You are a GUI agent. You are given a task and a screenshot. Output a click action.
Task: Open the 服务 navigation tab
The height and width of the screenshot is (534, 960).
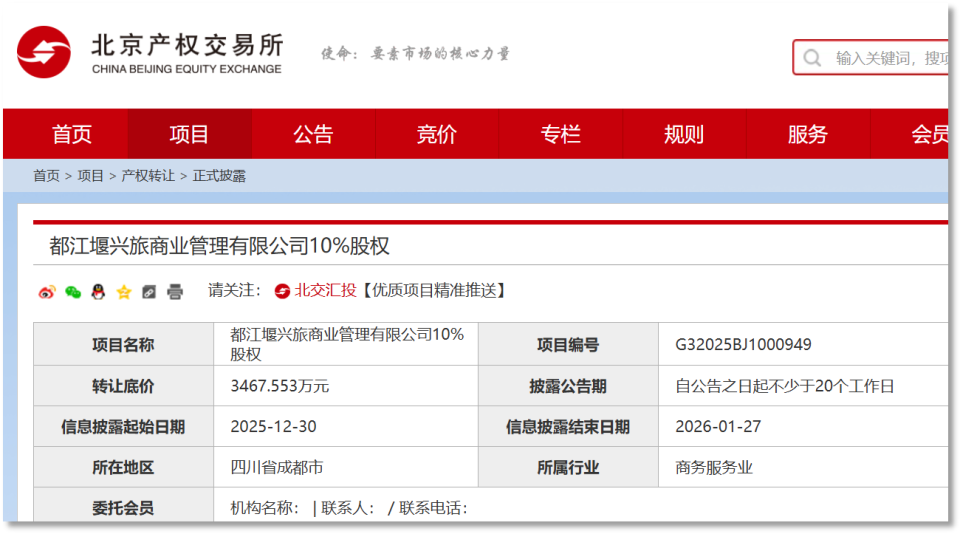(808, 134)
